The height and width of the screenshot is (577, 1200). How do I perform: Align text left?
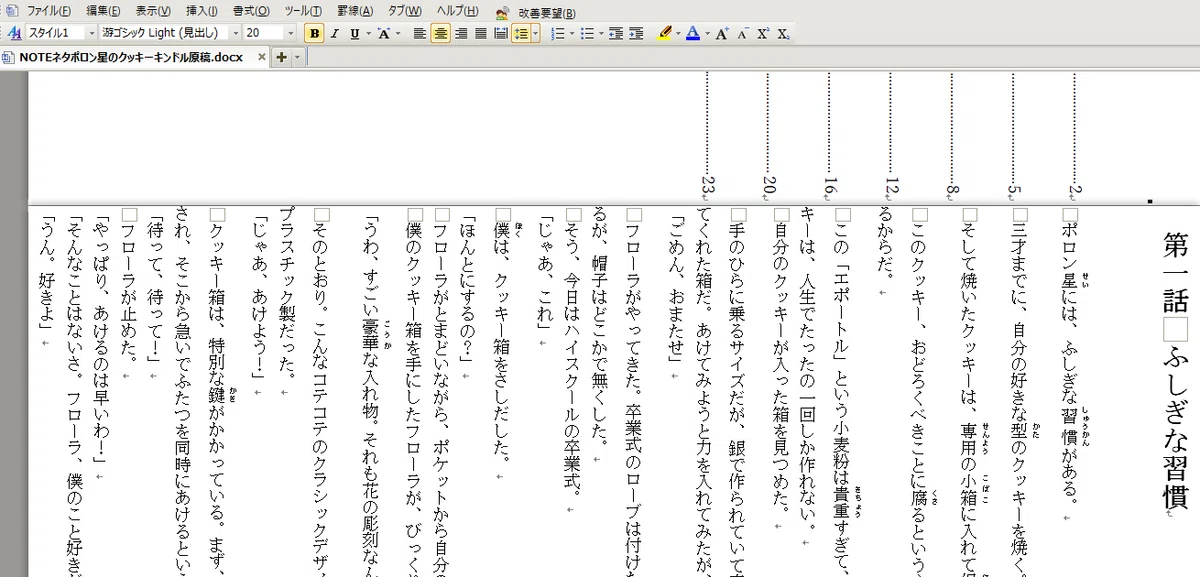pos(421,33)
